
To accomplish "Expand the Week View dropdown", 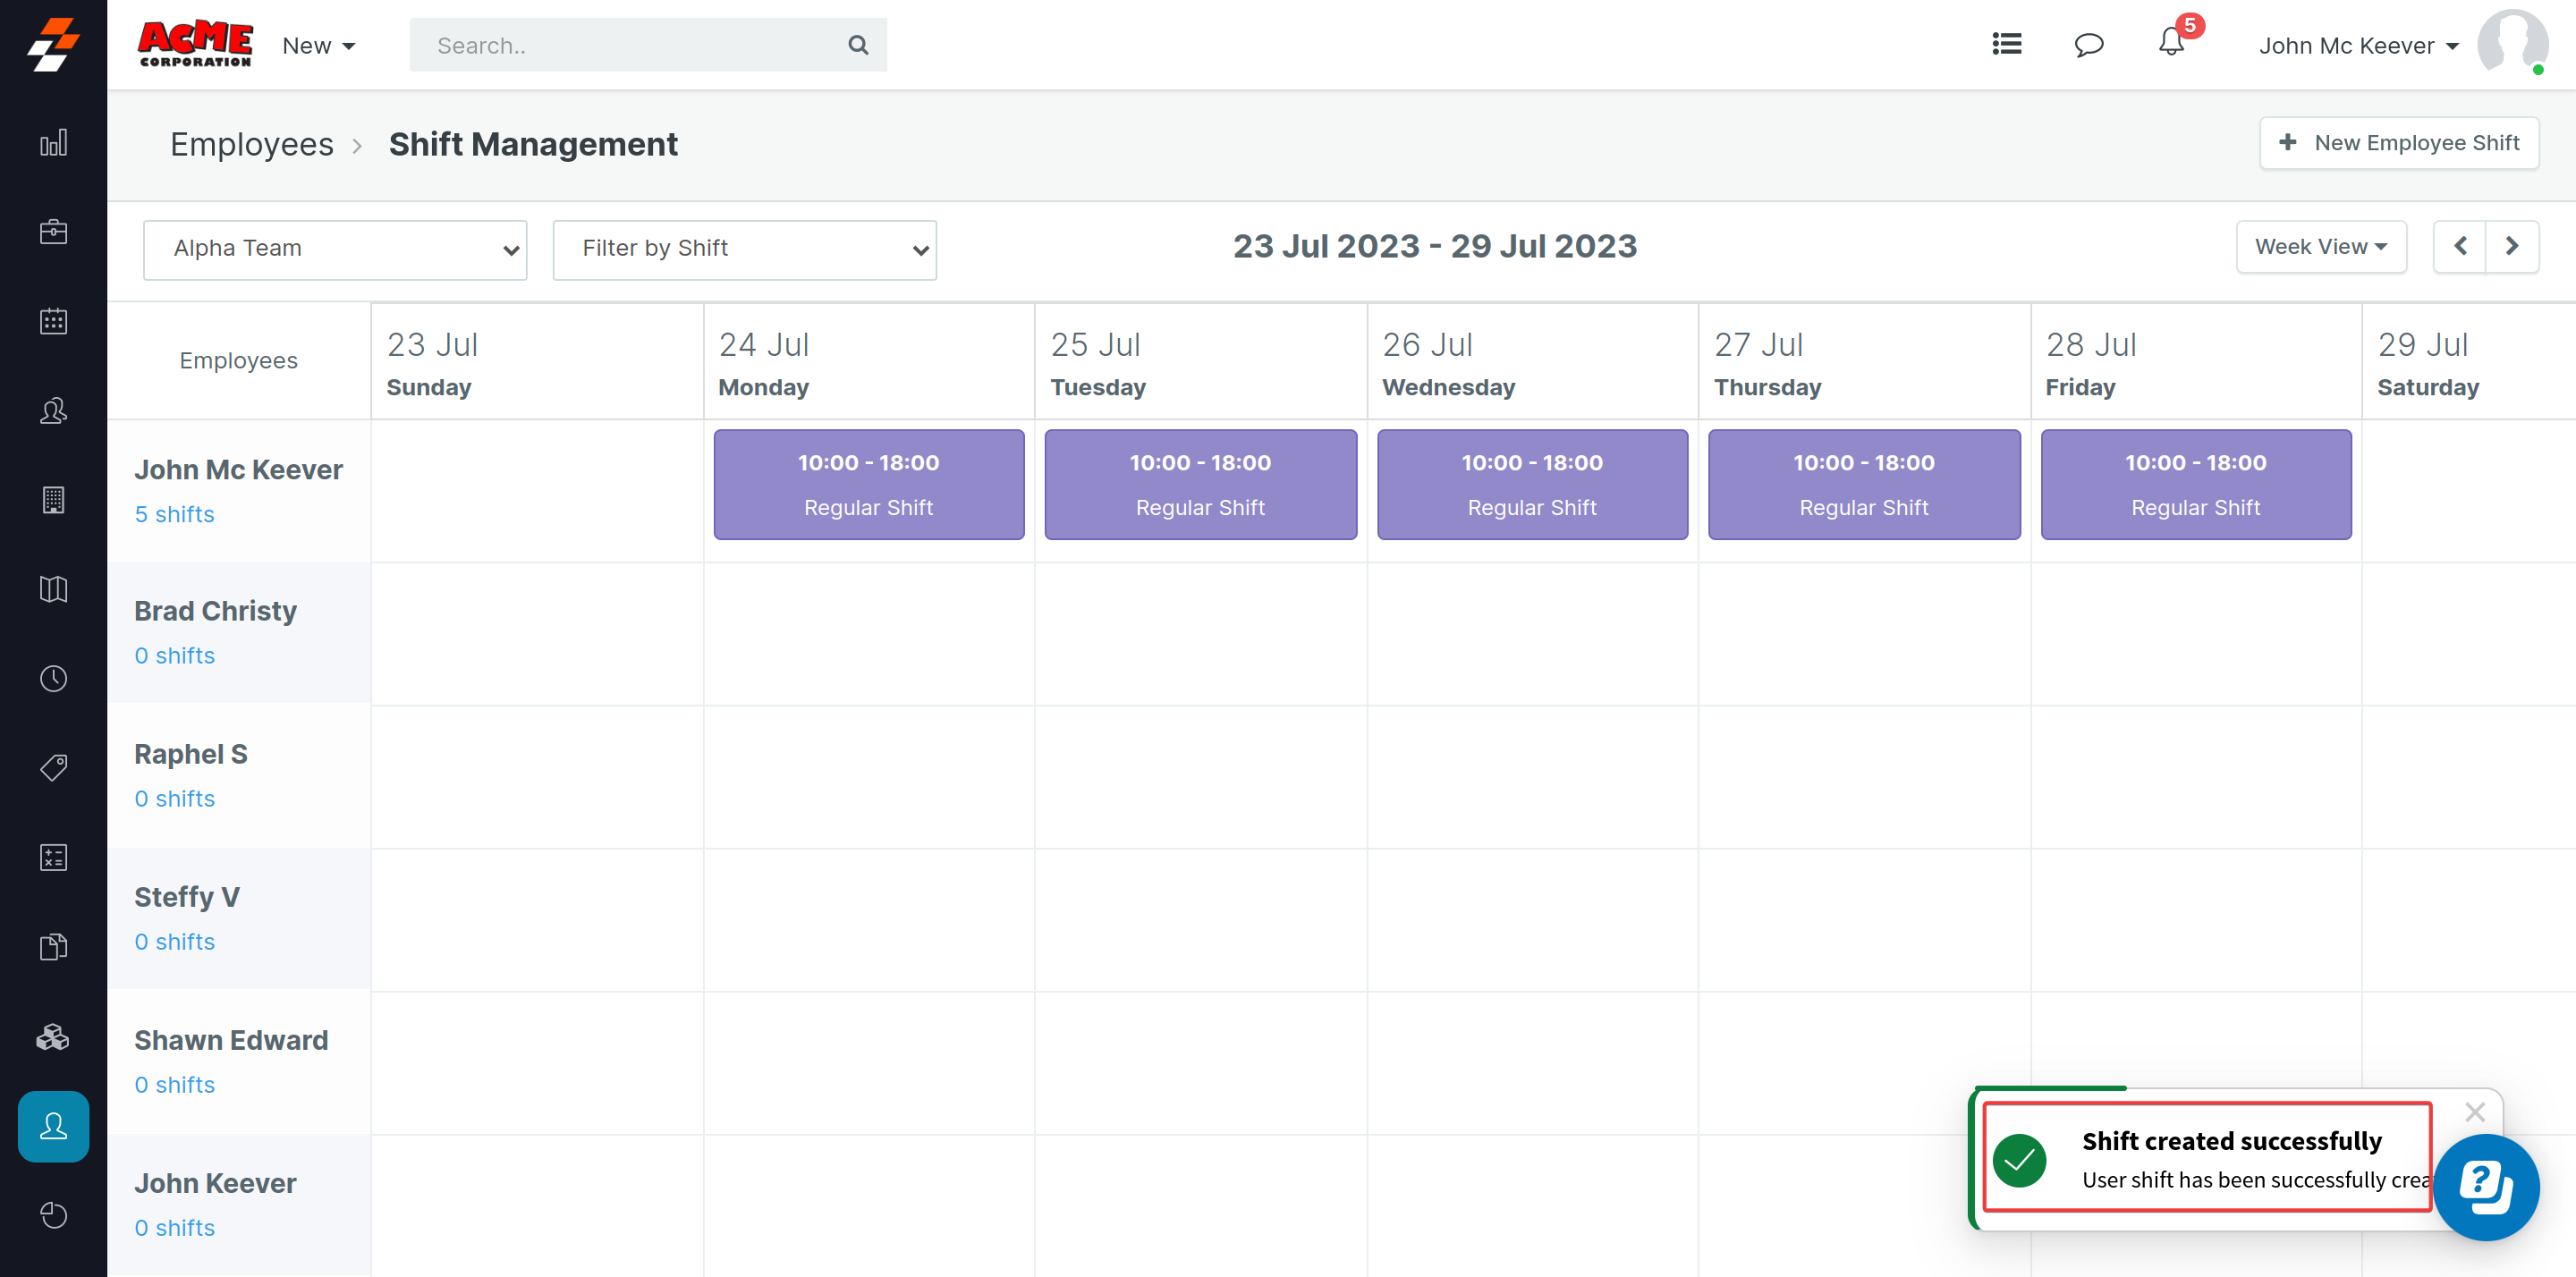I will click(x=2320, y=247).
